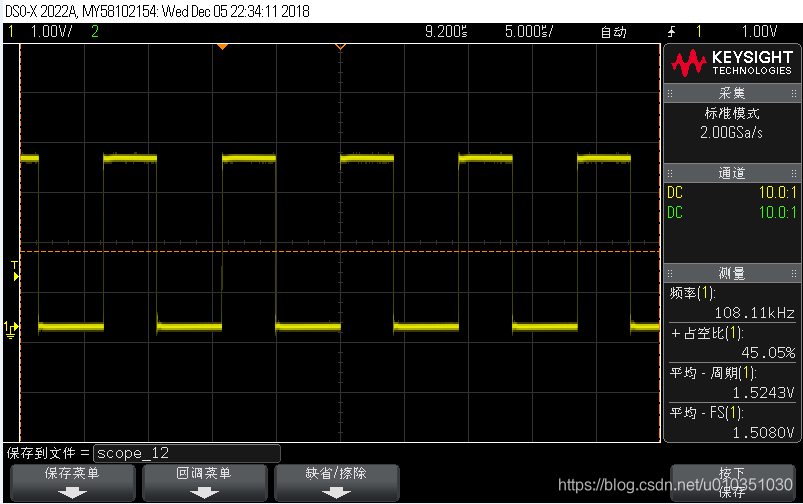Click the 9.200 delay time readout

(446, 32)
